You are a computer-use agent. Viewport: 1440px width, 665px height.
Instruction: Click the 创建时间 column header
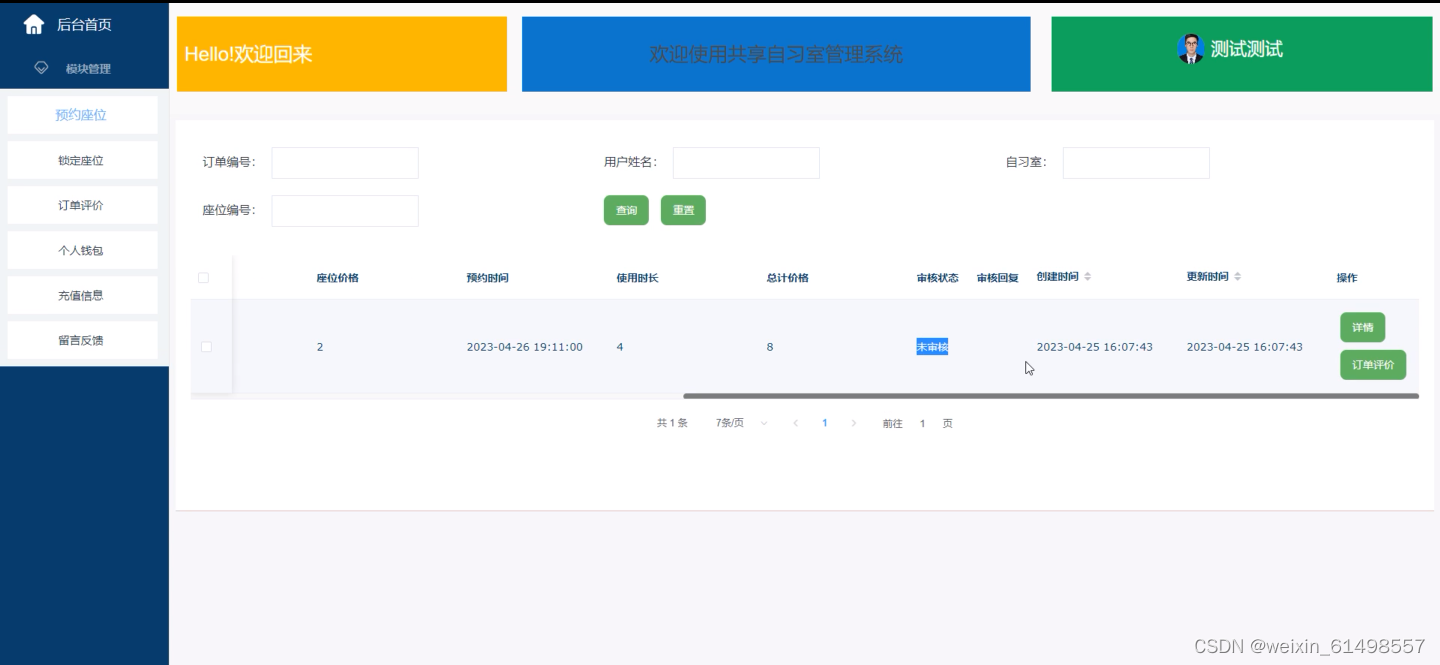pos(1058,277)
